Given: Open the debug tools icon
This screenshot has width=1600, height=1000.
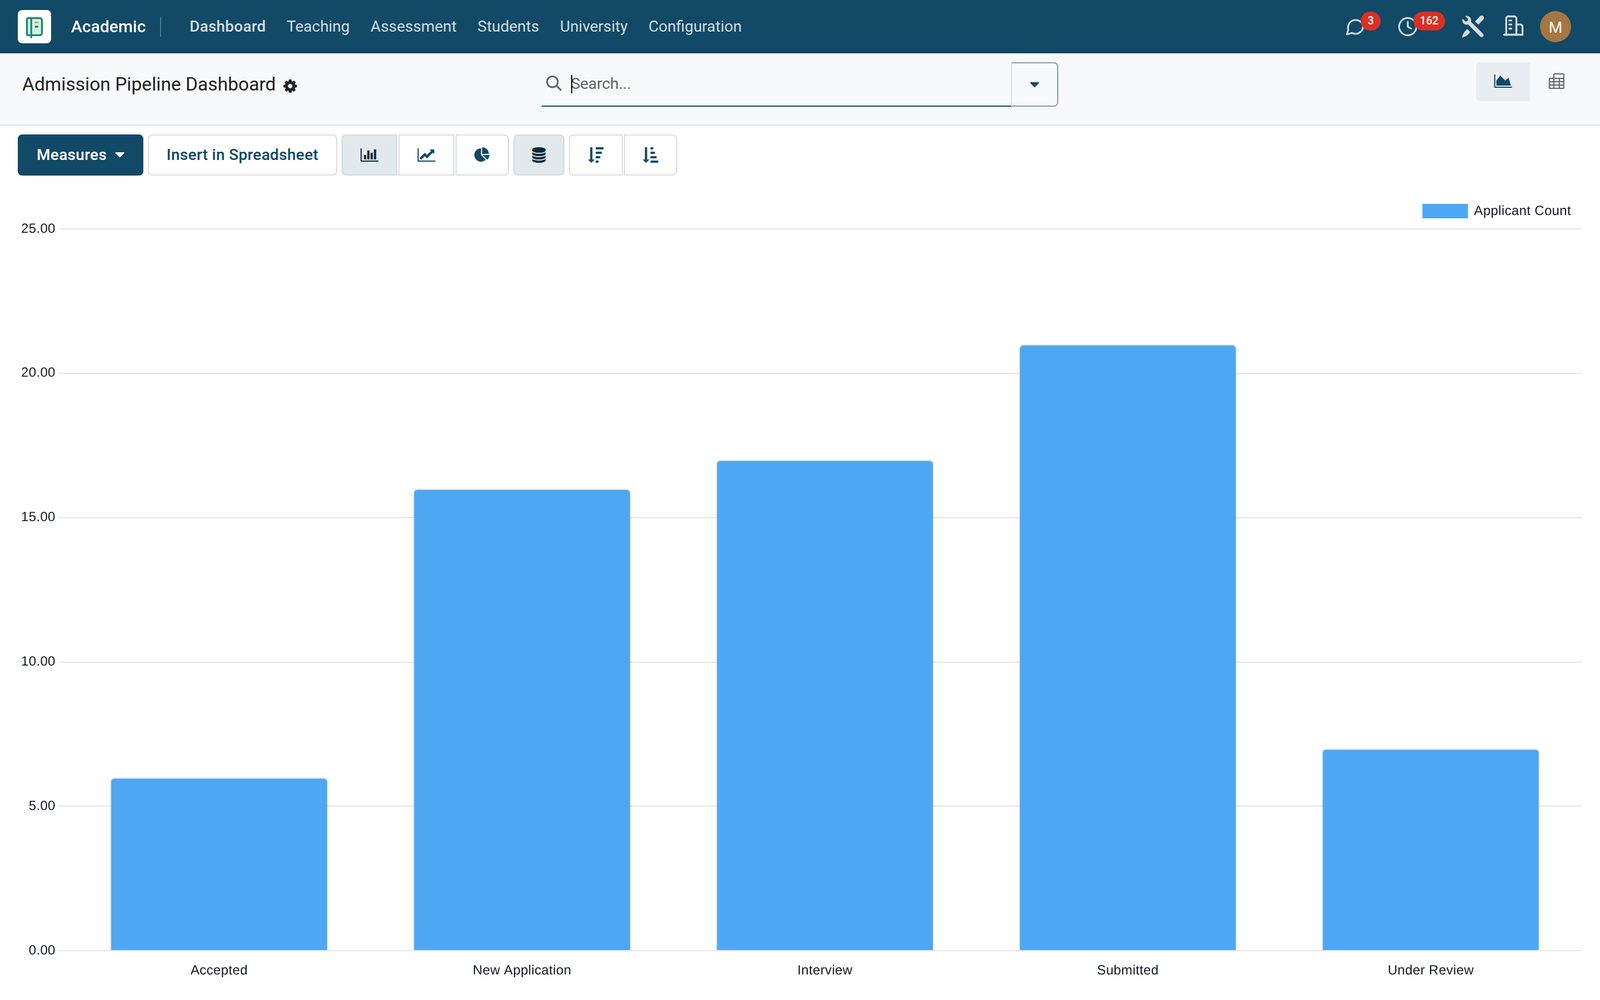Looking at the screenshot, I should click(1472, 27).
